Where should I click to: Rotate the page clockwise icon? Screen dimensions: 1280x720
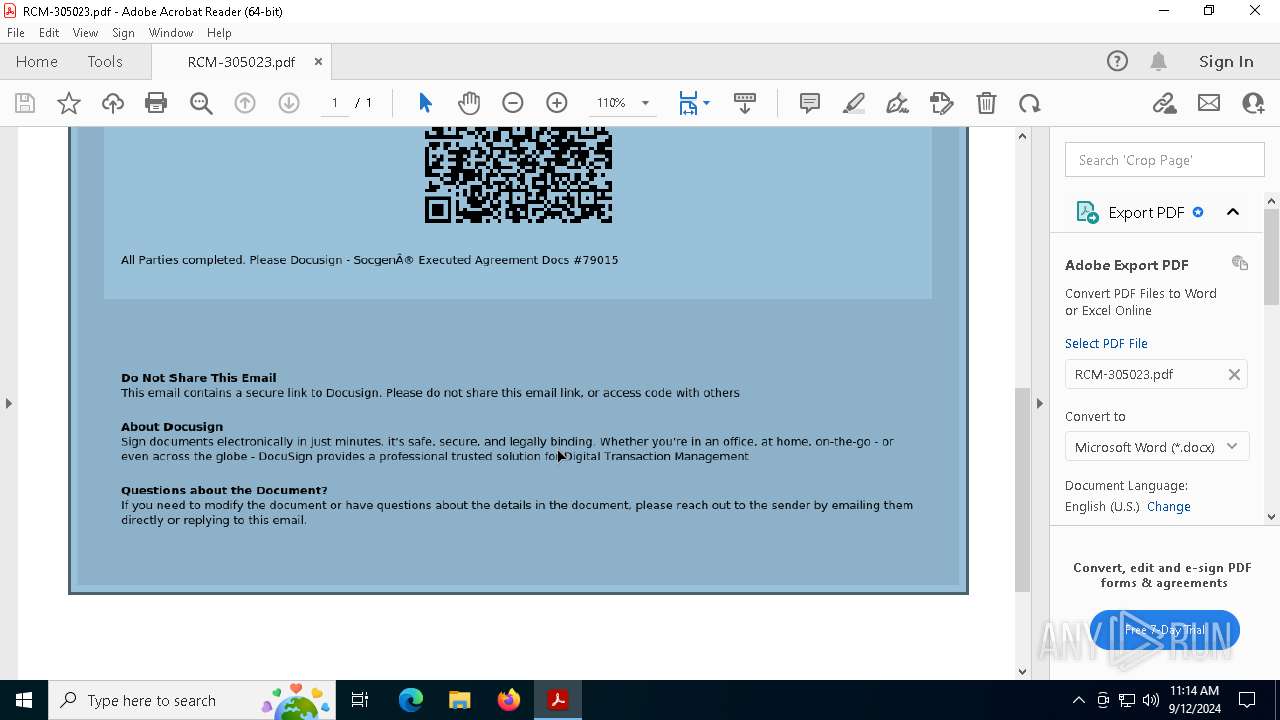pyautogui.click(x=1030, y=103)
